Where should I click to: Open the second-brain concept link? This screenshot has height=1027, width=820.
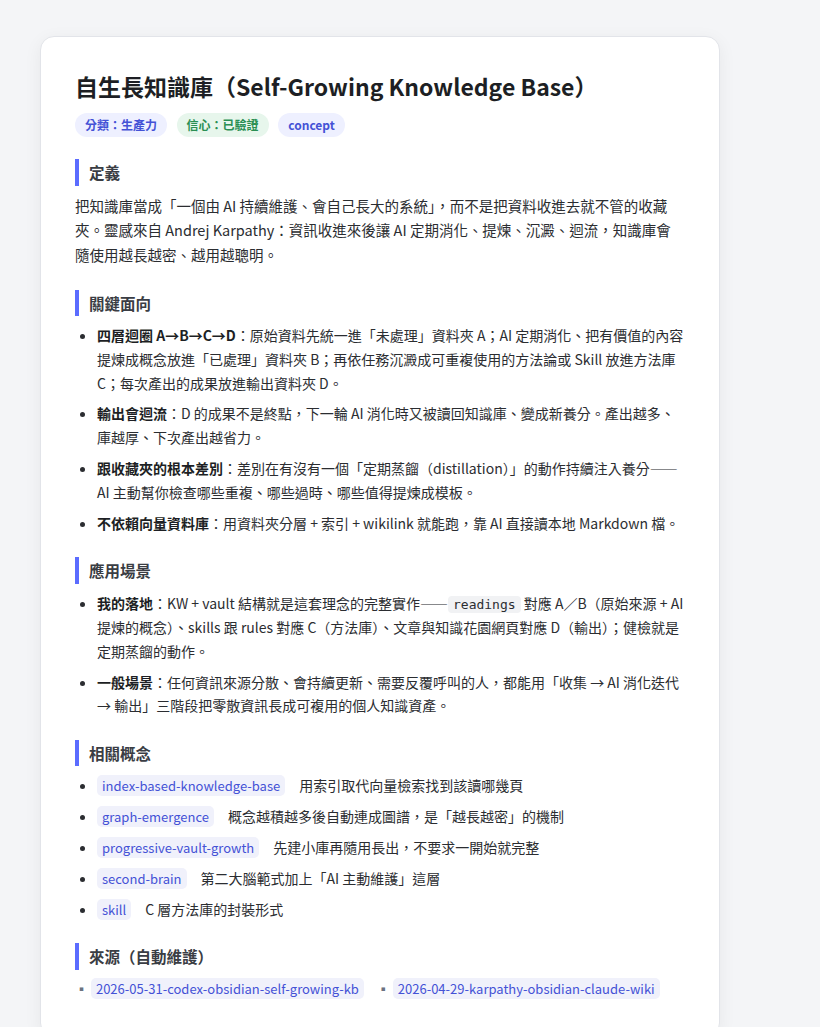coord(141,879)
